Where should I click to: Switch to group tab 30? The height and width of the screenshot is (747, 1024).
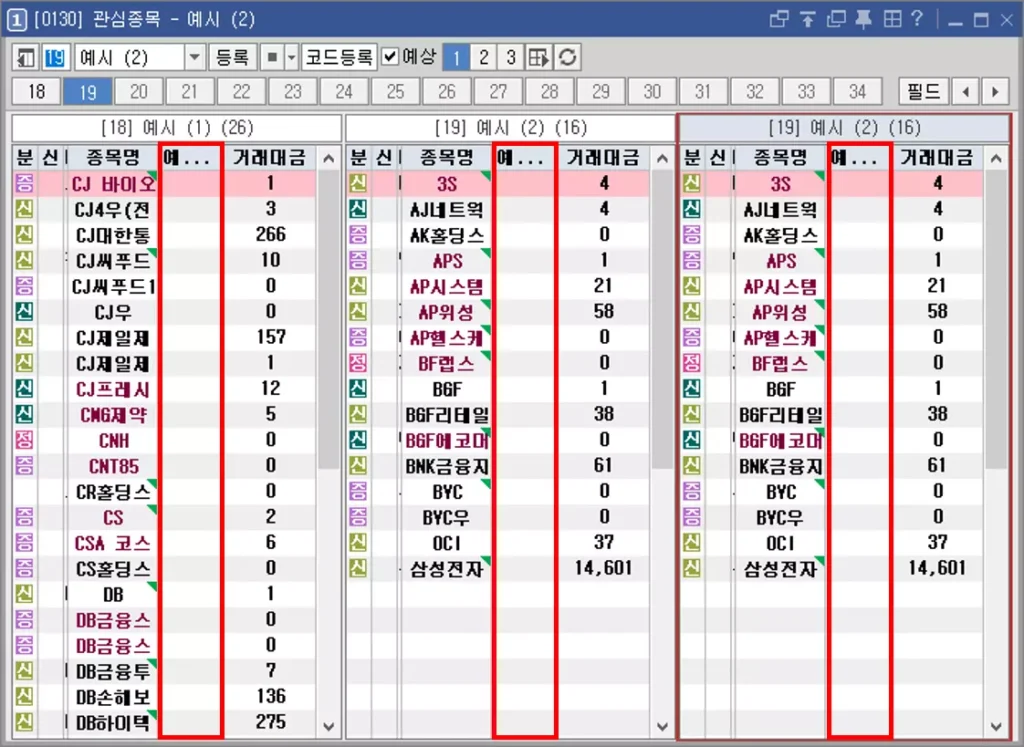(652, 91)
